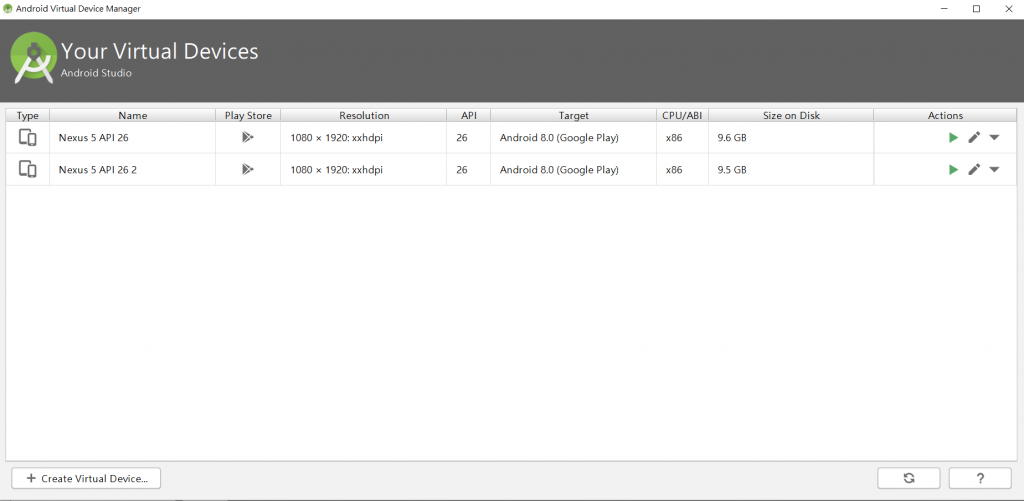Click the Android Studio logo in header
This screenshot has width=1024, height=501.
pos(33,57)
